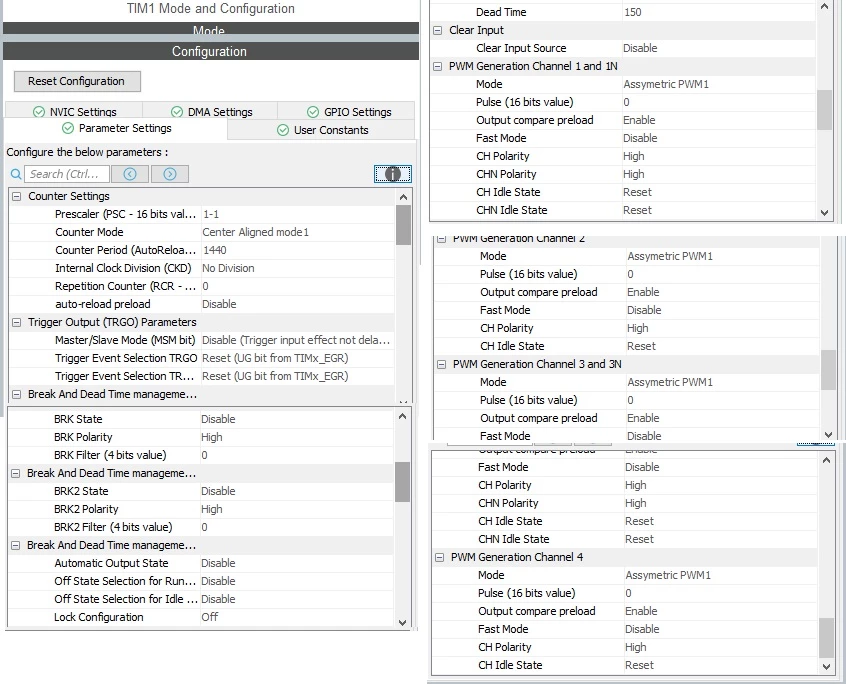Click the search magnifier icon

[16, 174]
